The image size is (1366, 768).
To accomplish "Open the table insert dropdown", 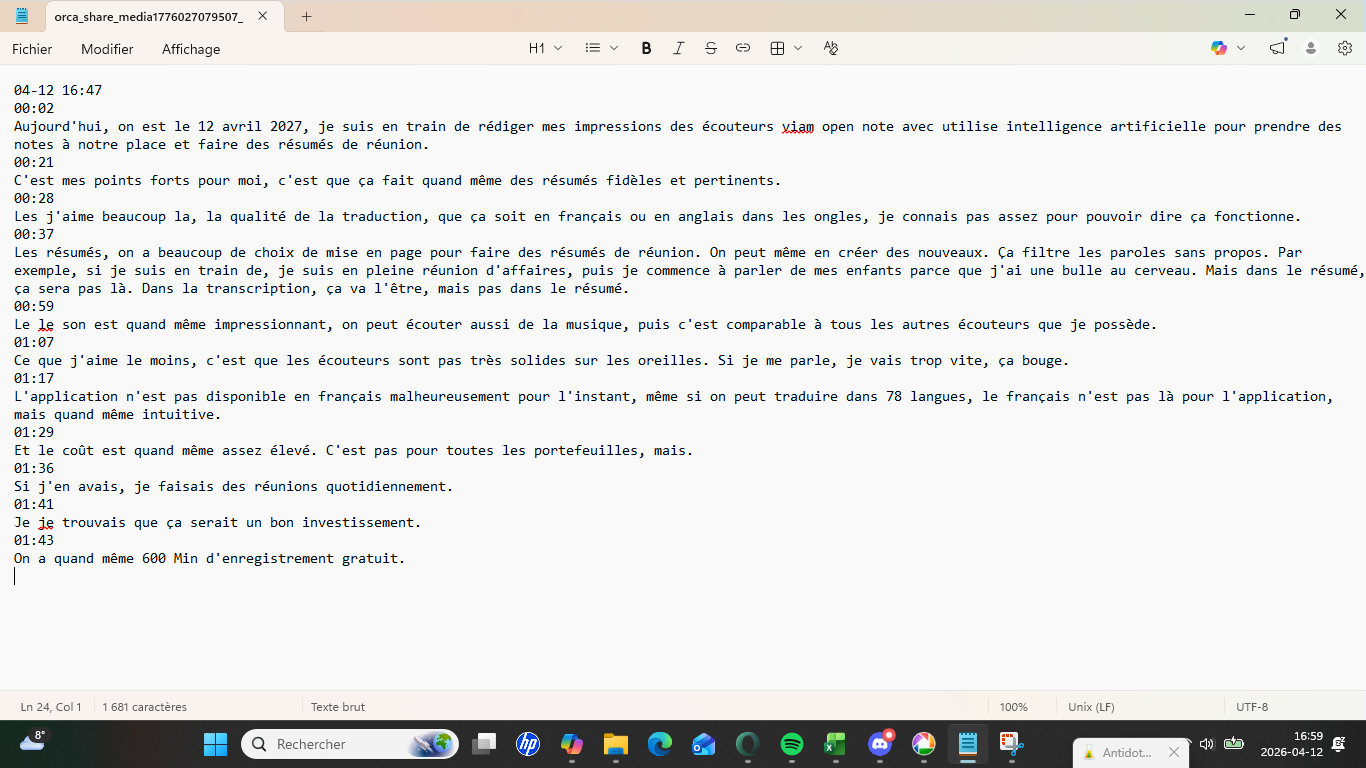I will pos(786,48).
